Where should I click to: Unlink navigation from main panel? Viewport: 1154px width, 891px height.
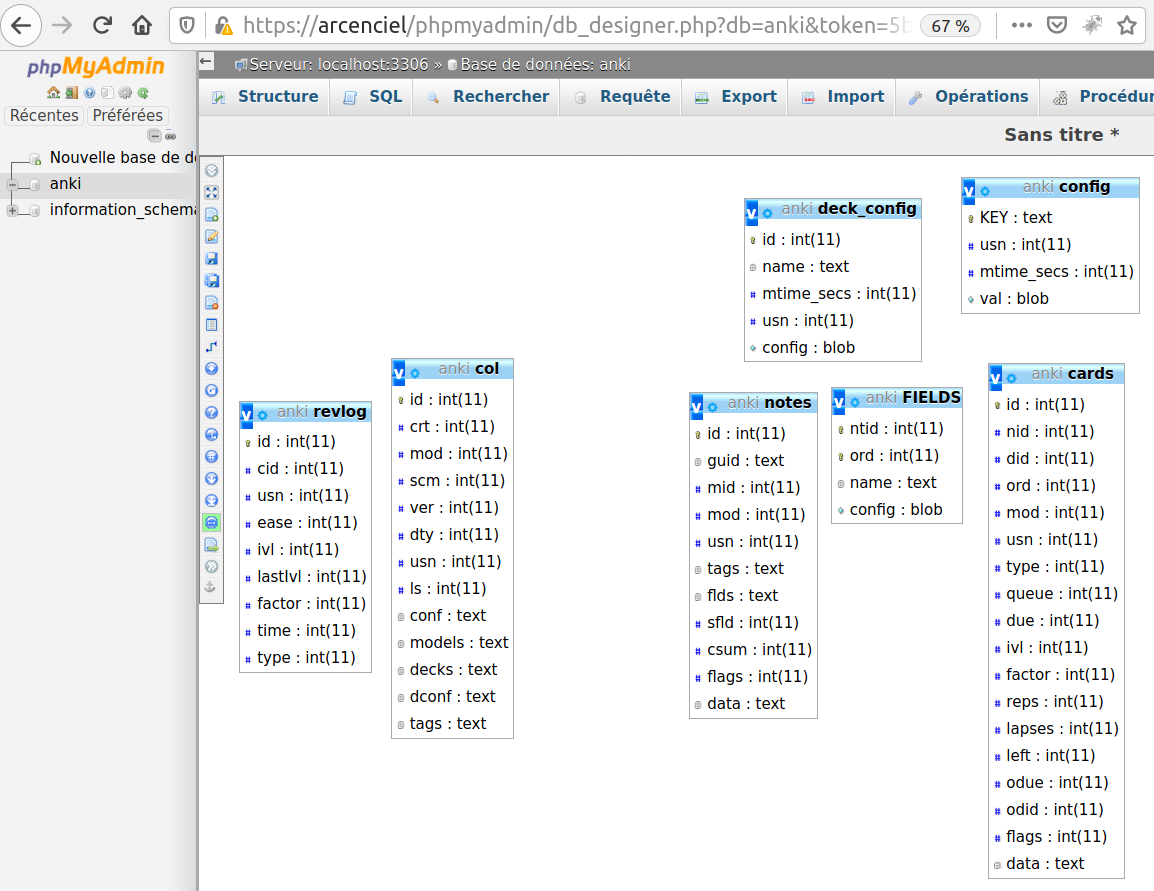tap(171, 135)
